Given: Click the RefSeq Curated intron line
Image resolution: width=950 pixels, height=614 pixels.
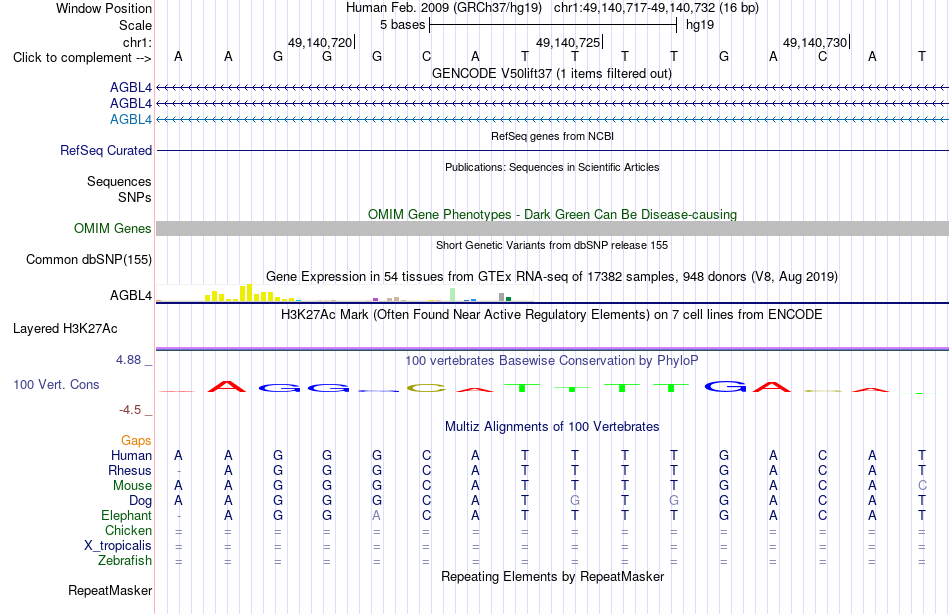Looking at the screenshot, I should point(552,150).
